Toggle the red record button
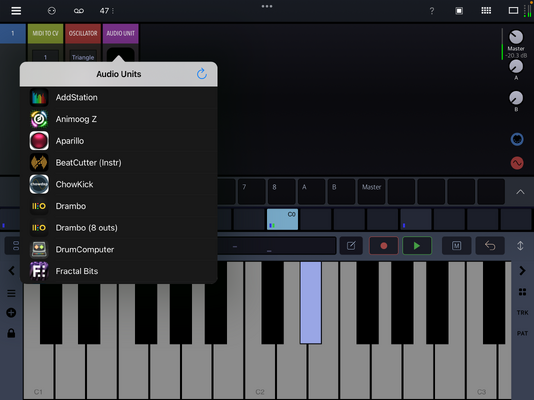The height and width of the screenshot is (400, 534). 384,245
